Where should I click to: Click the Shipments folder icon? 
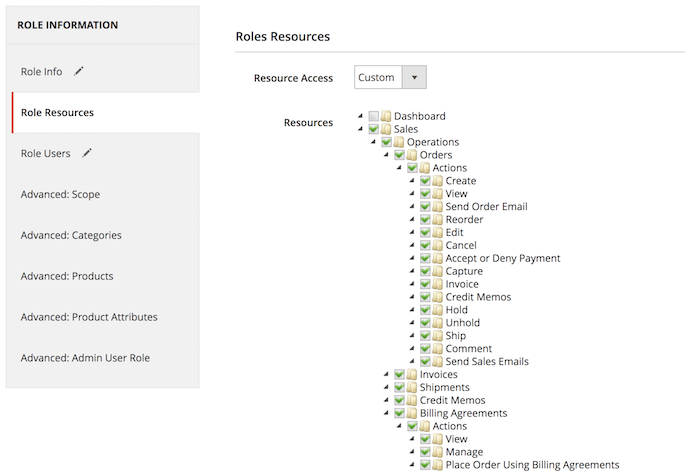pos(412,388)
